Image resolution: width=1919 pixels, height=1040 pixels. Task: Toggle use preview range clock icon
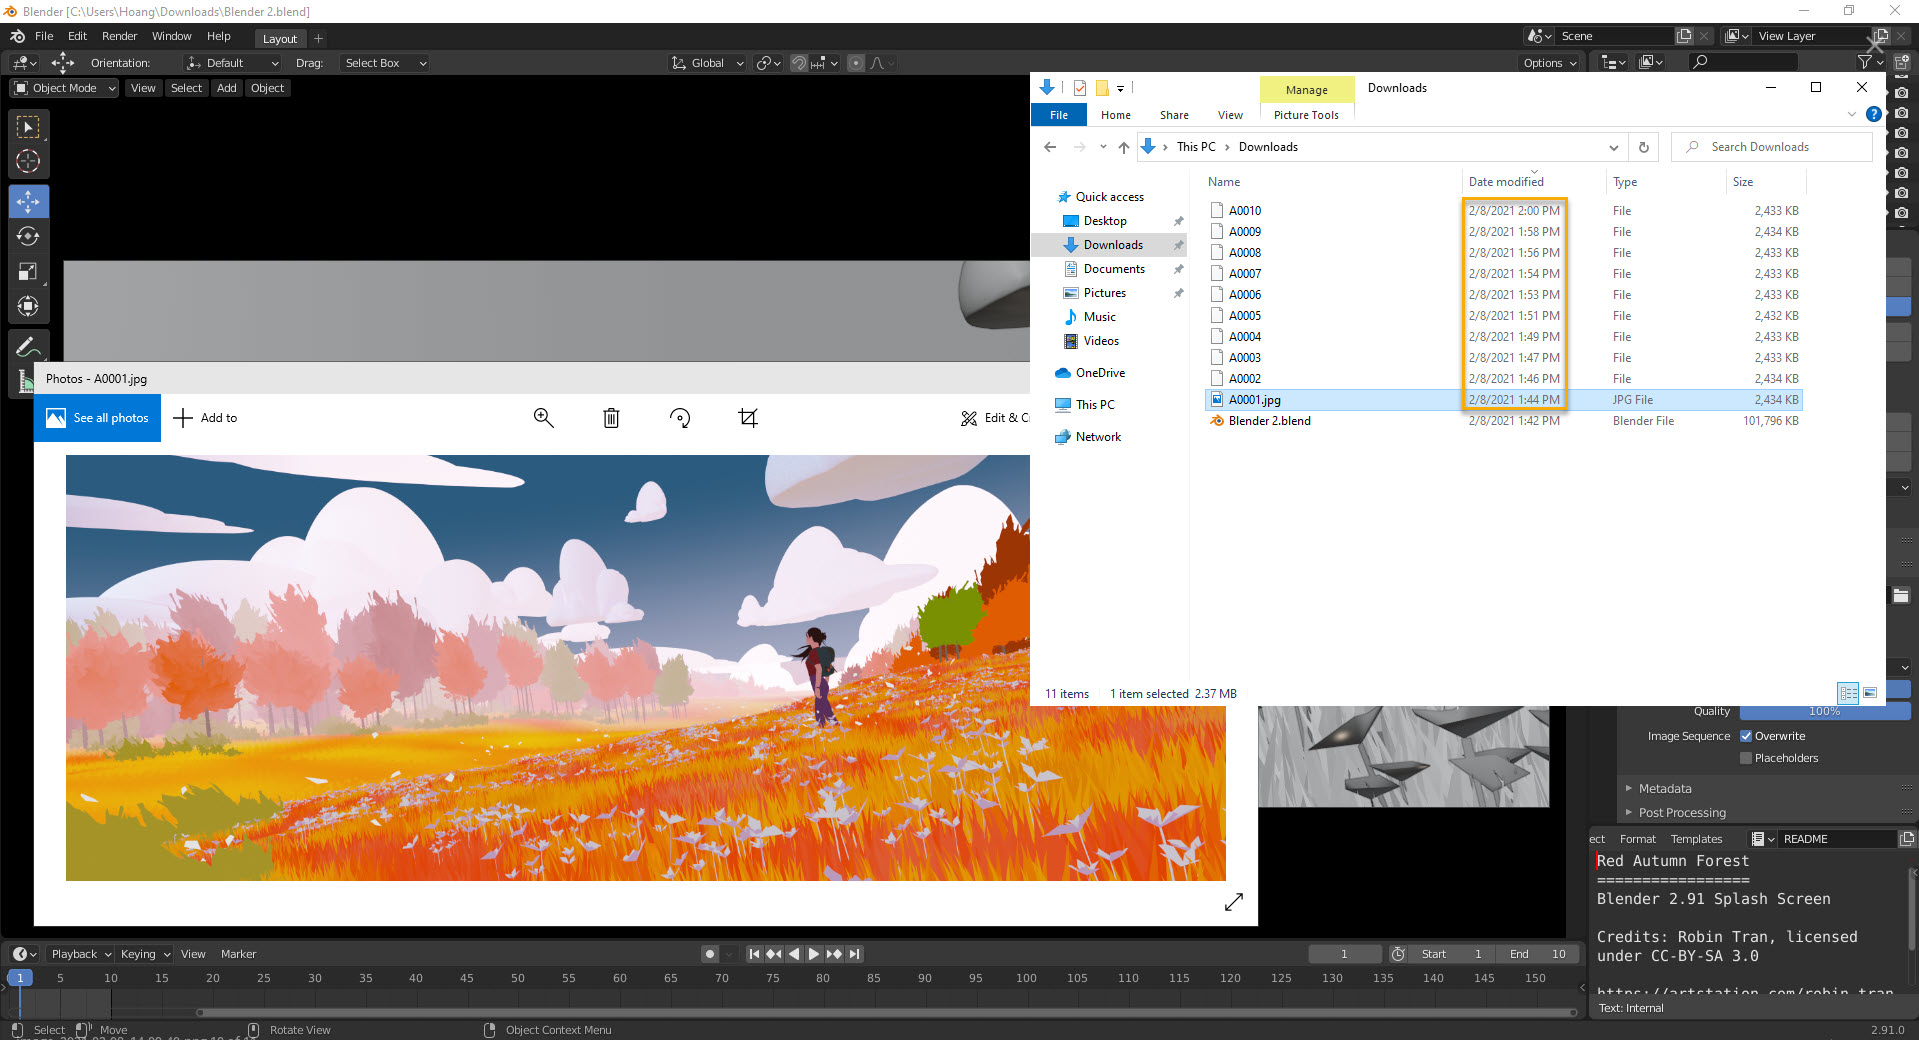[x=1398, y=954]
